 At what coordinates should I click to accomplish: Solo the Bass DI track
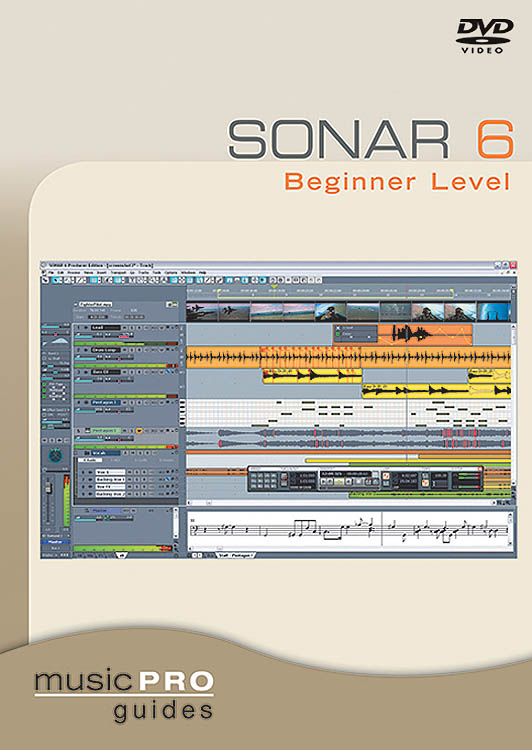coord(132,372)
